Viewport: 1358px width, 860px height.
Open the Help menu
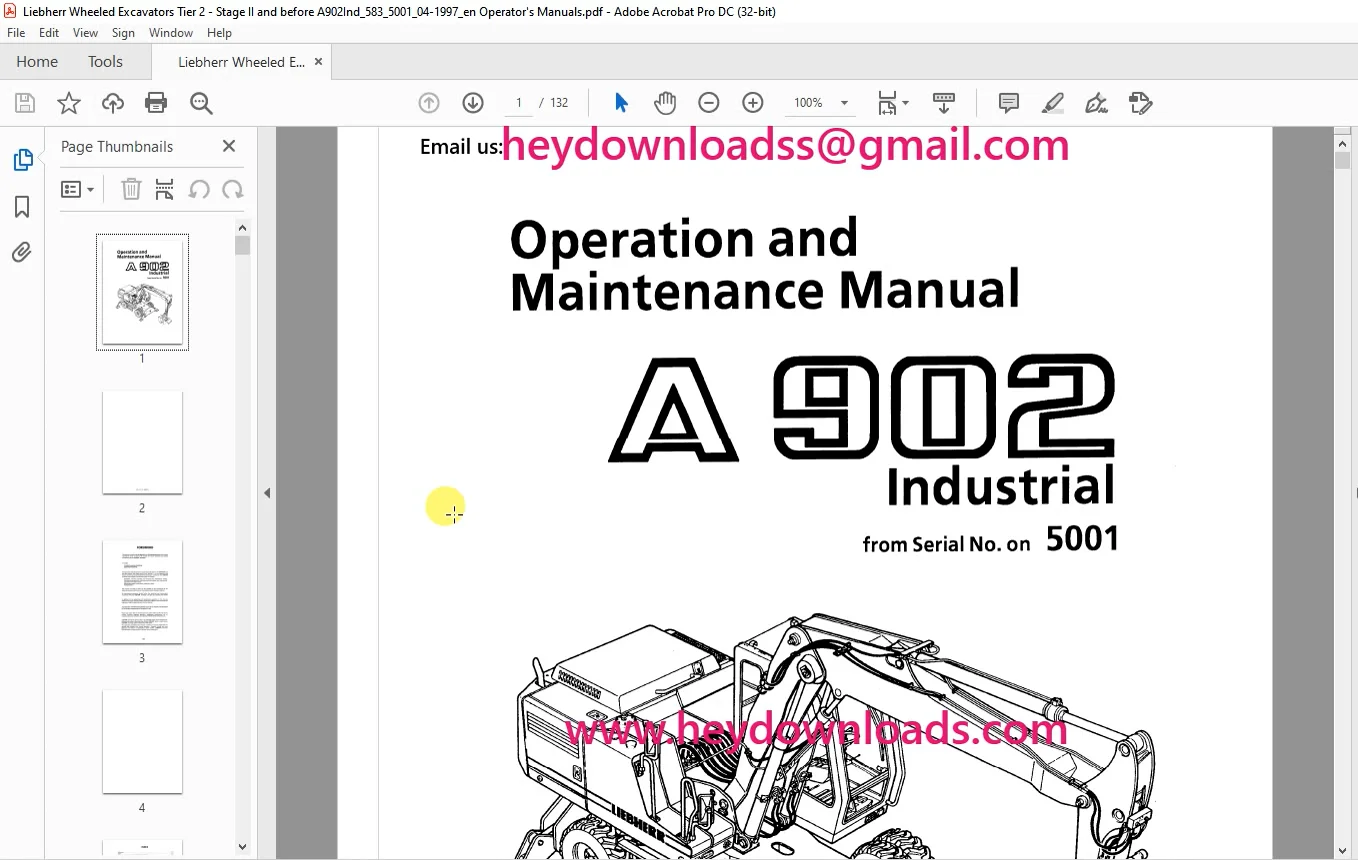[x=219, y=33]
